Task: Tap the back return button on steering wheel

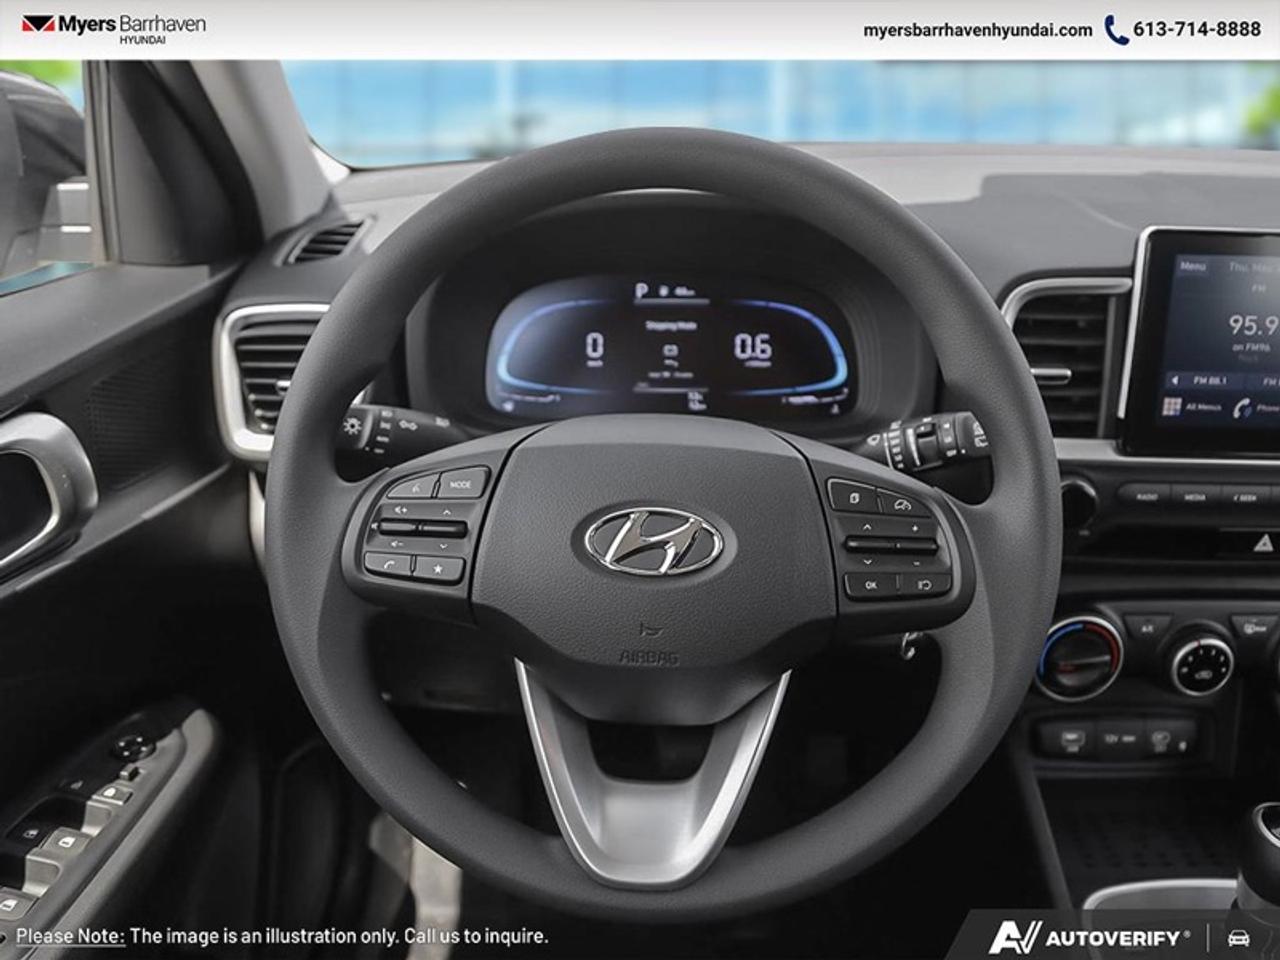Action: click(x=923, y=584)
